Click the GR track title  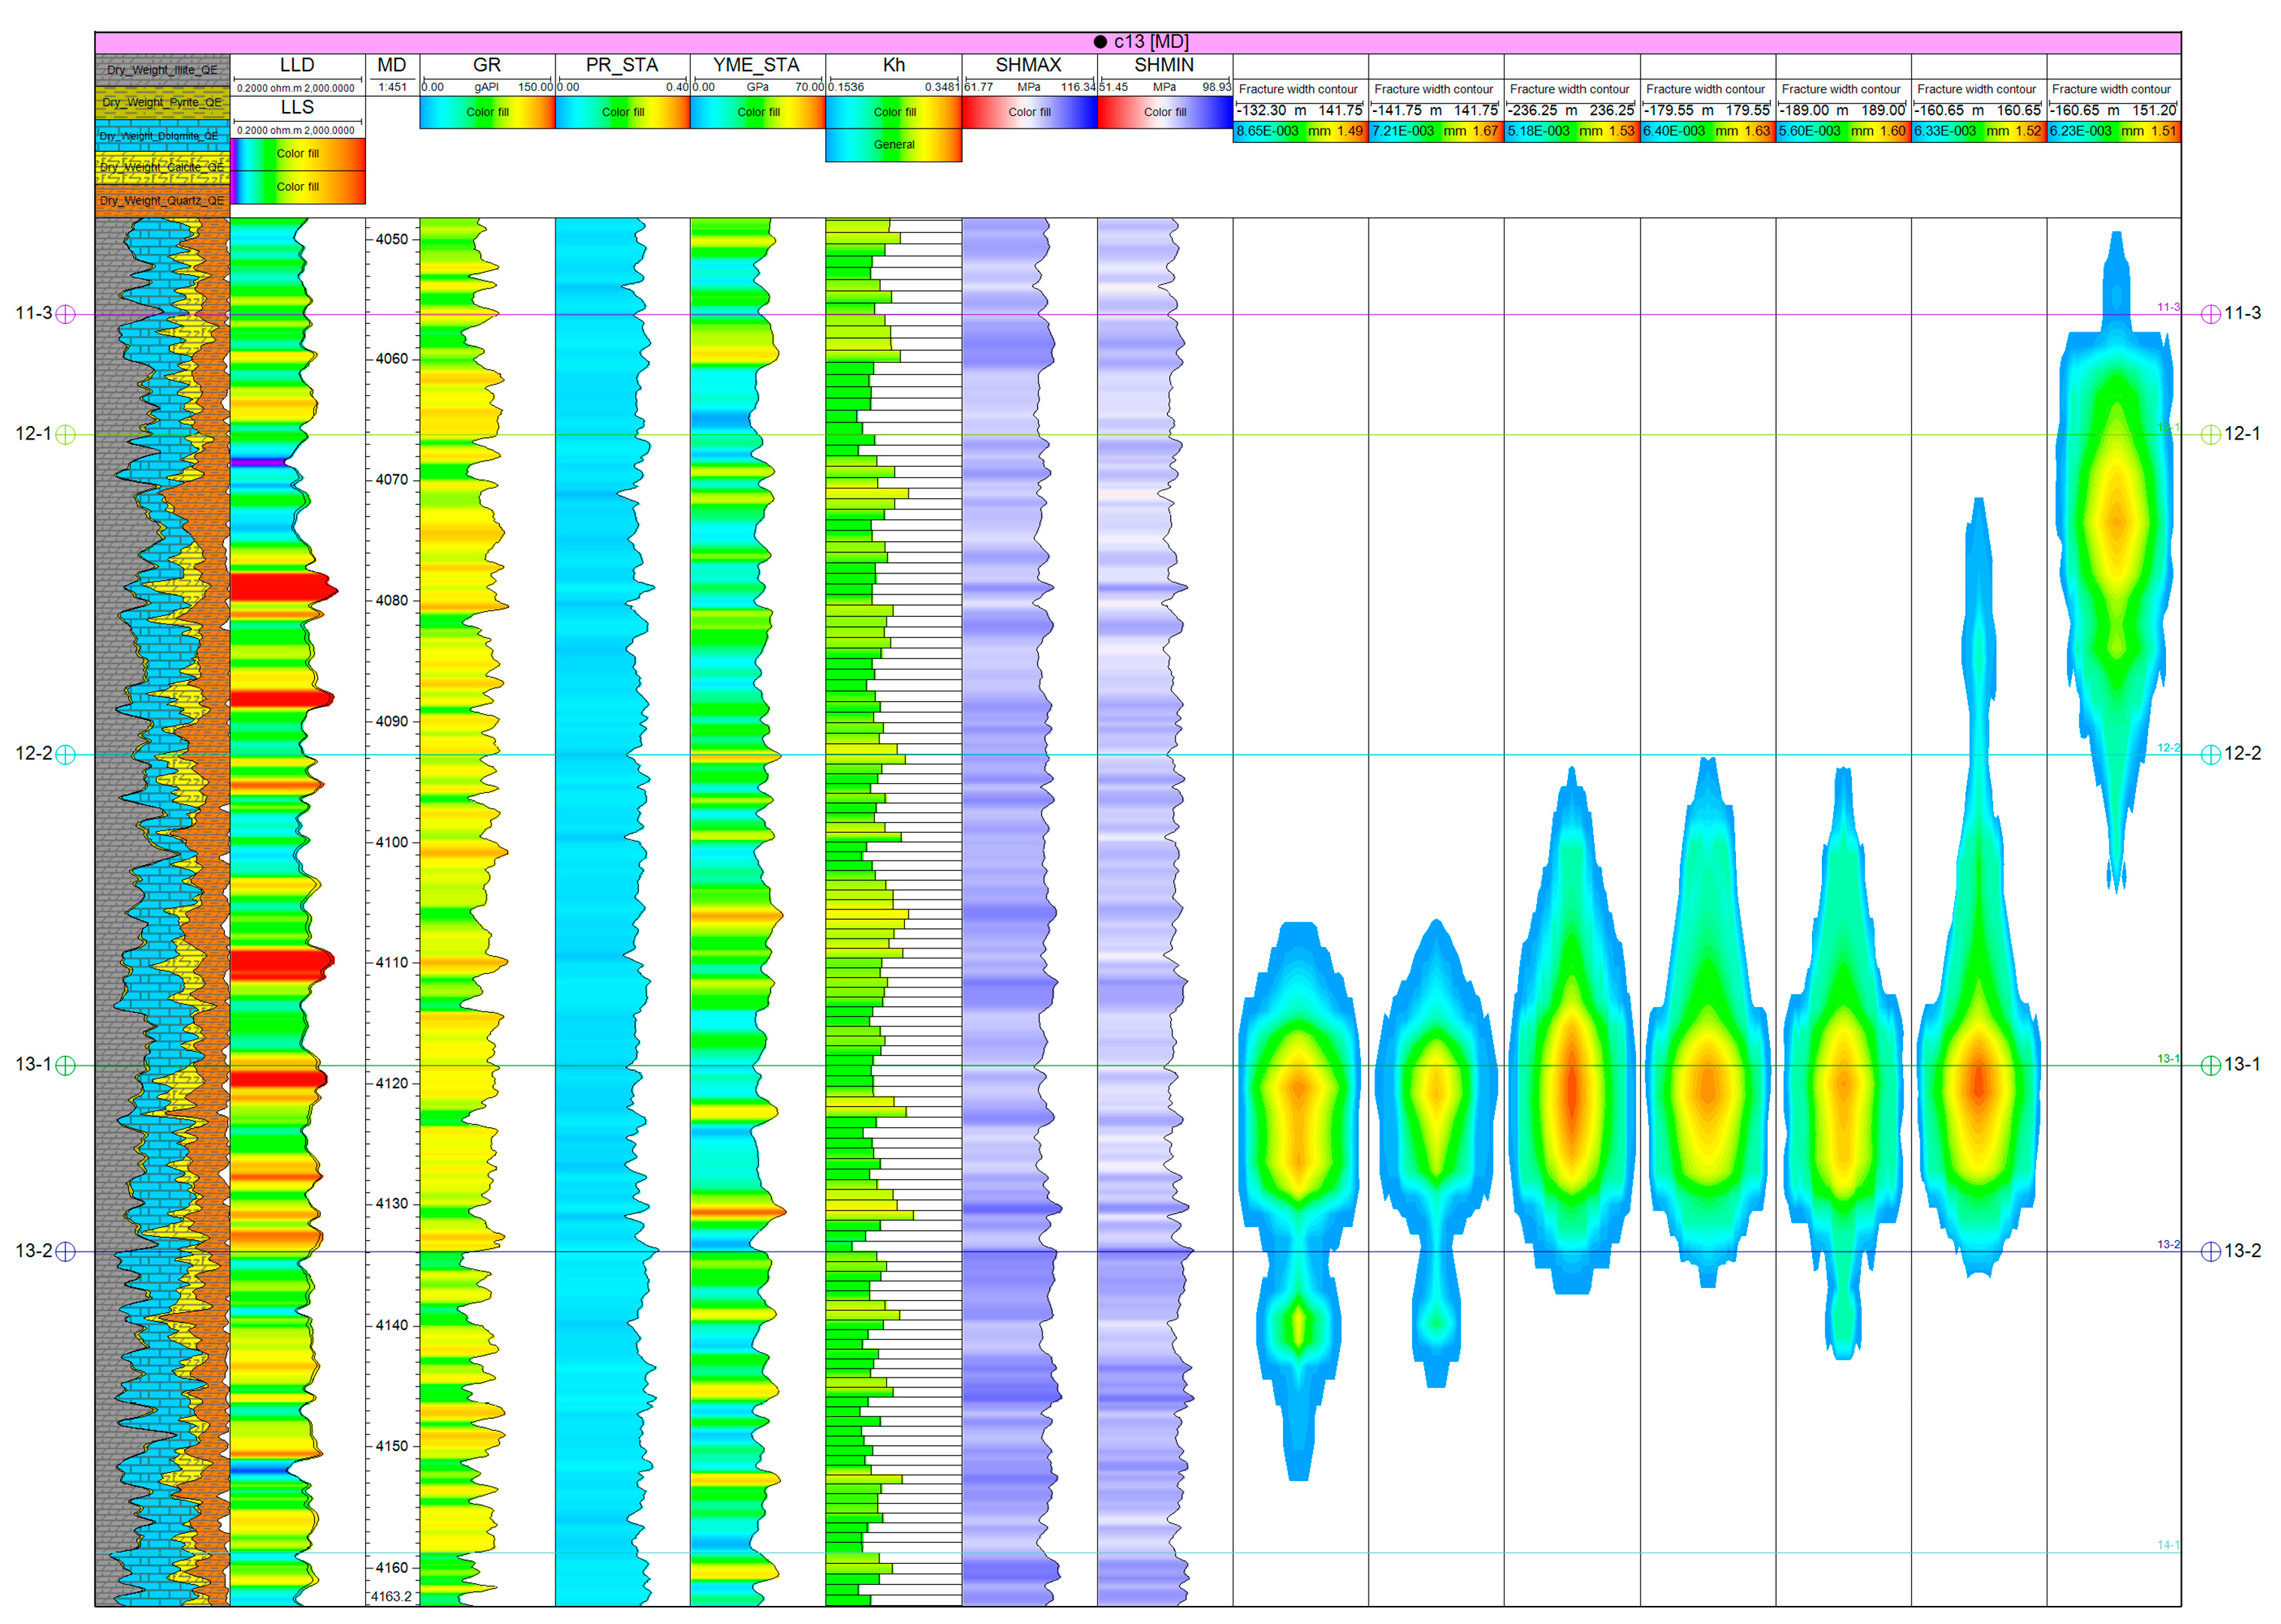tap(487, 65)
